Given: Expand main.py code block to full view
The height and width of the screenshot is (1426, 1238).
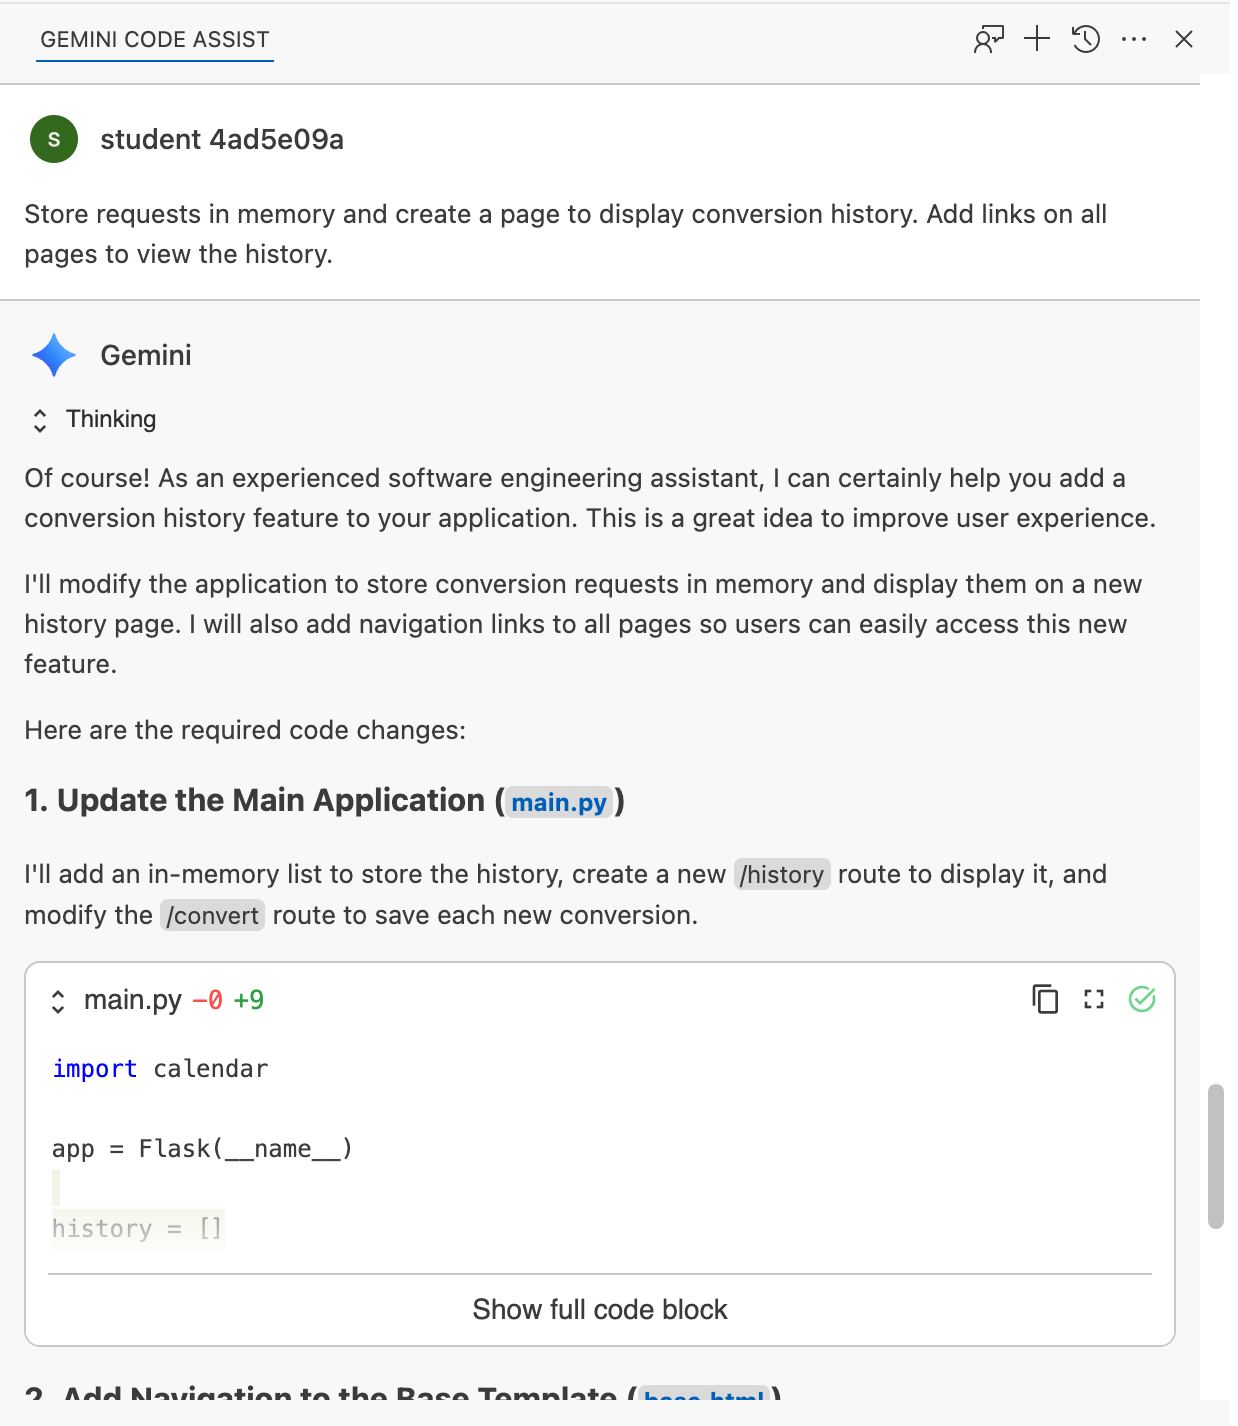Looking at the screenshot, I should pyautogui.click(x=1094, y=999).
